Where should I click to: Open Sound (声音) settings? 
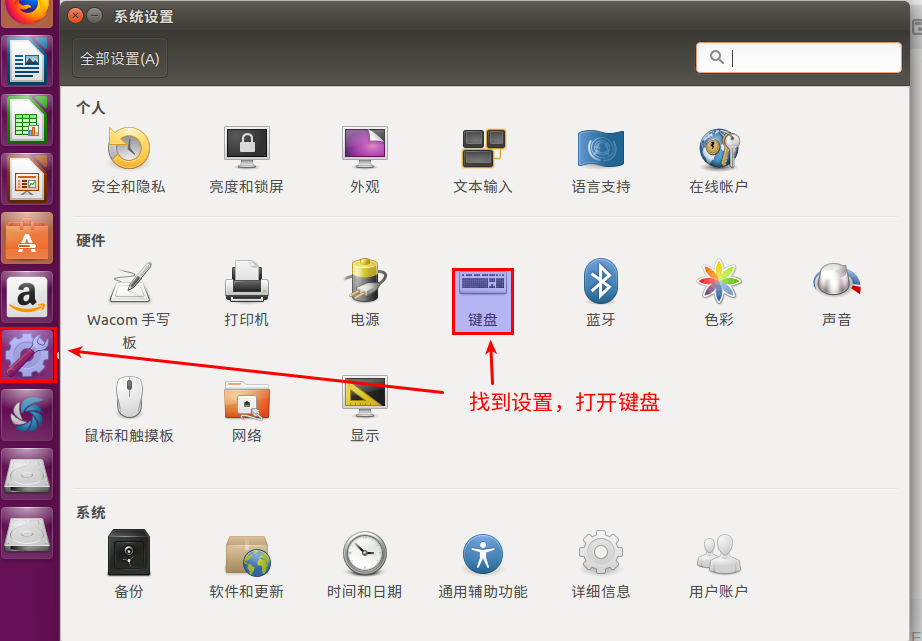point(837,294)
